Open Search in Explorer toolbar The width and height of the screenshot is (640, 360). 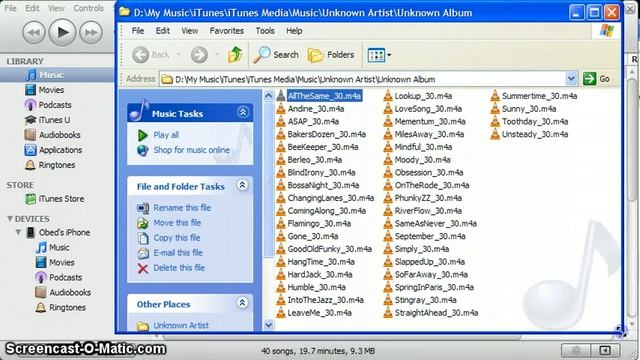coord(276,55)
